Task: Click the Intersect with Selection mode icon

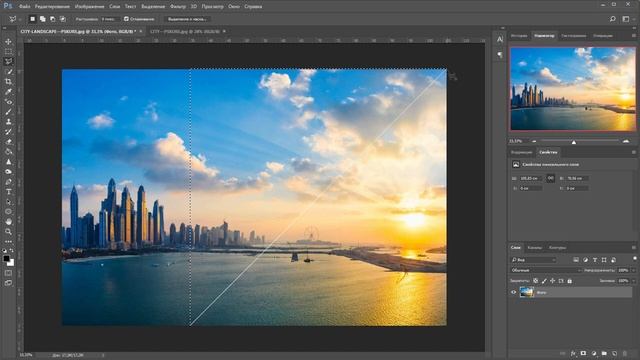Action: pyautogui.click(x=62, y=19)
